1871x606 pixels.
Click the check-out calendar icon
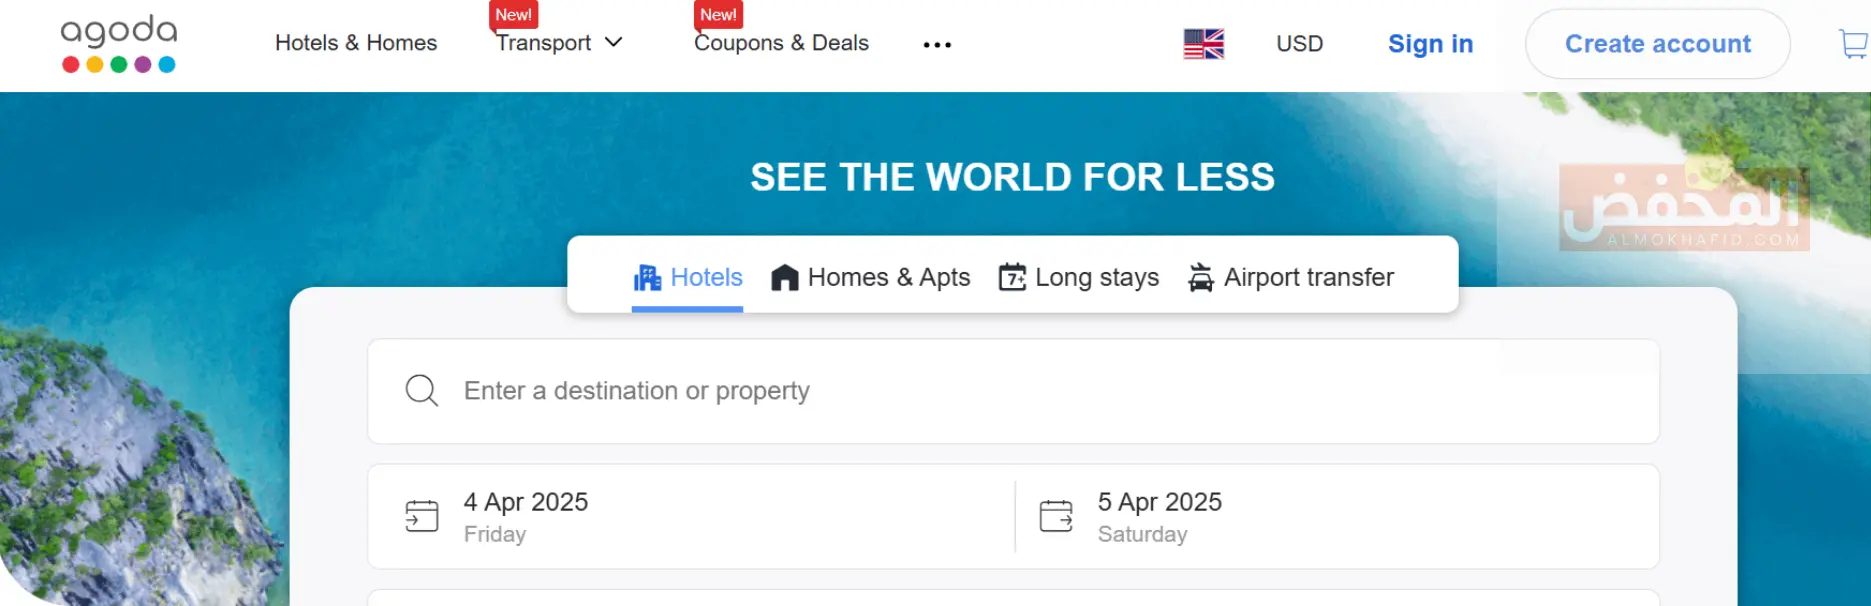(1055, 516)
